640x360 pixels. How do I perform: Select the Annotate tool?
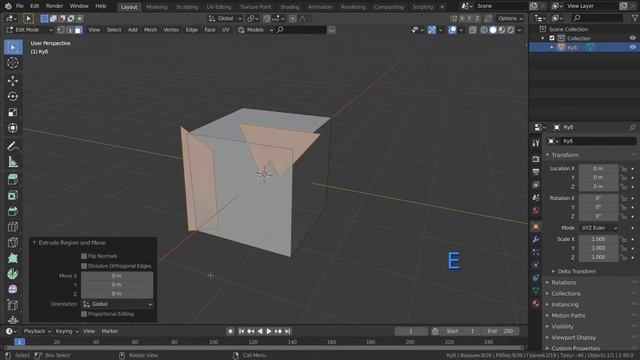(13, 146)
